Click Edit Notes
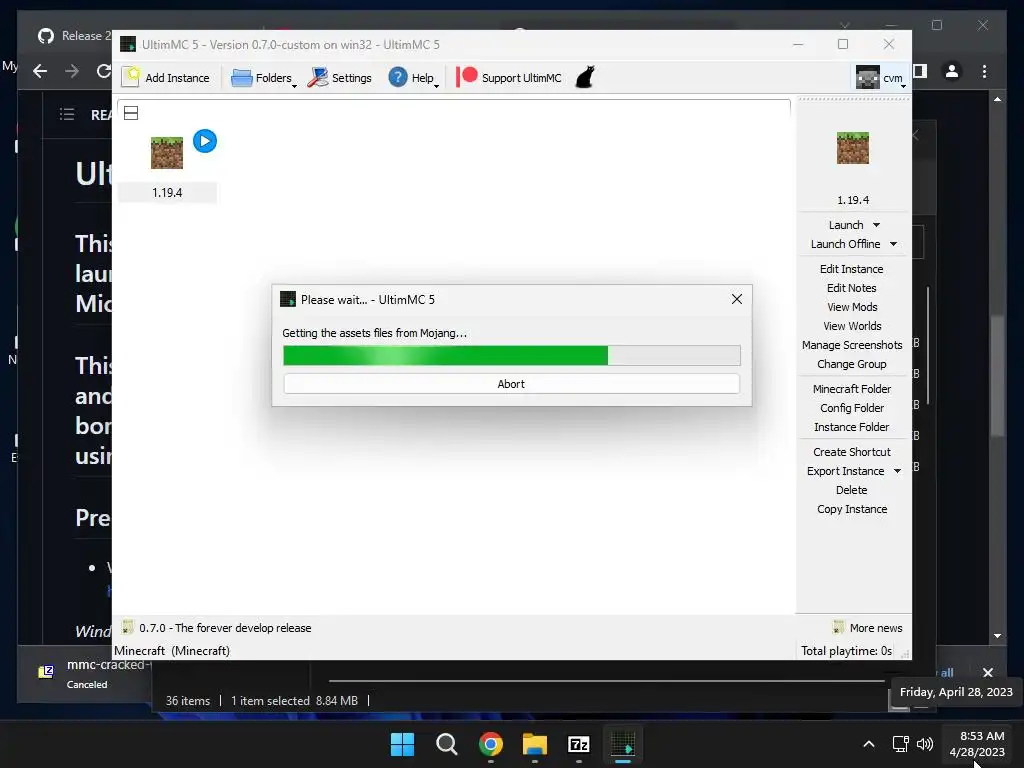 point(852,288)
